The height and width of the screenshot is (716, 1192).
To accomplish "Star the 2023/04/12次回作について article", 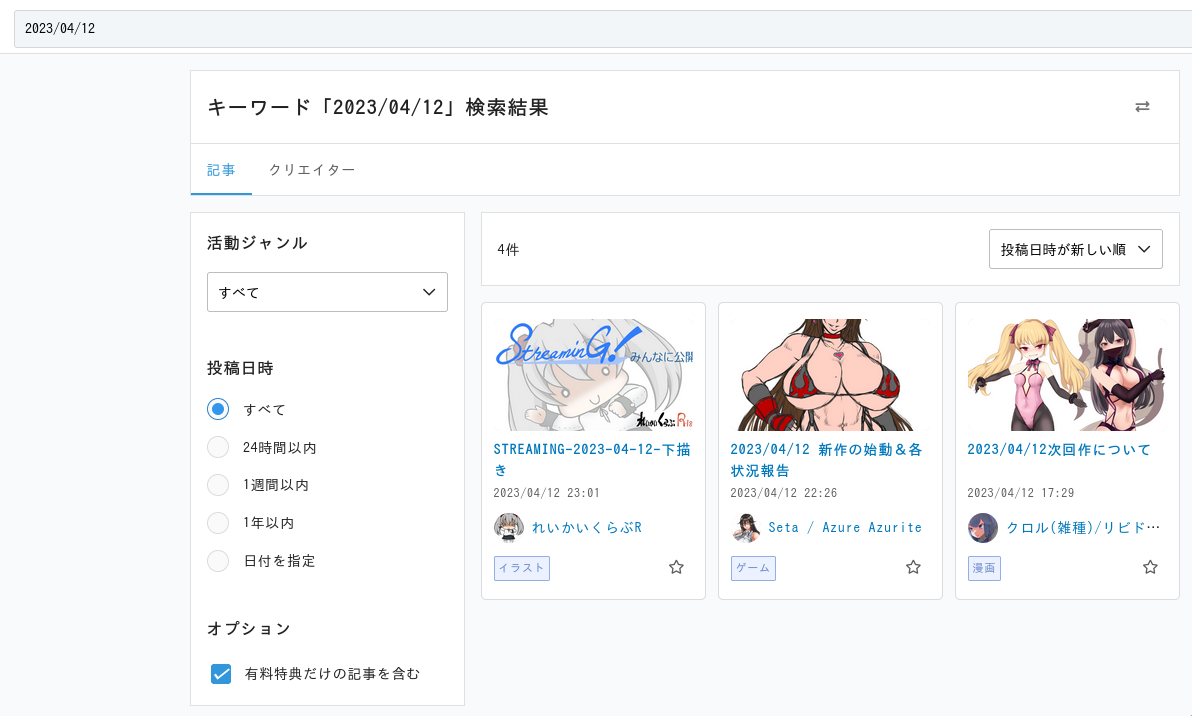I will pyautogui.click(x=1150, y=567).
